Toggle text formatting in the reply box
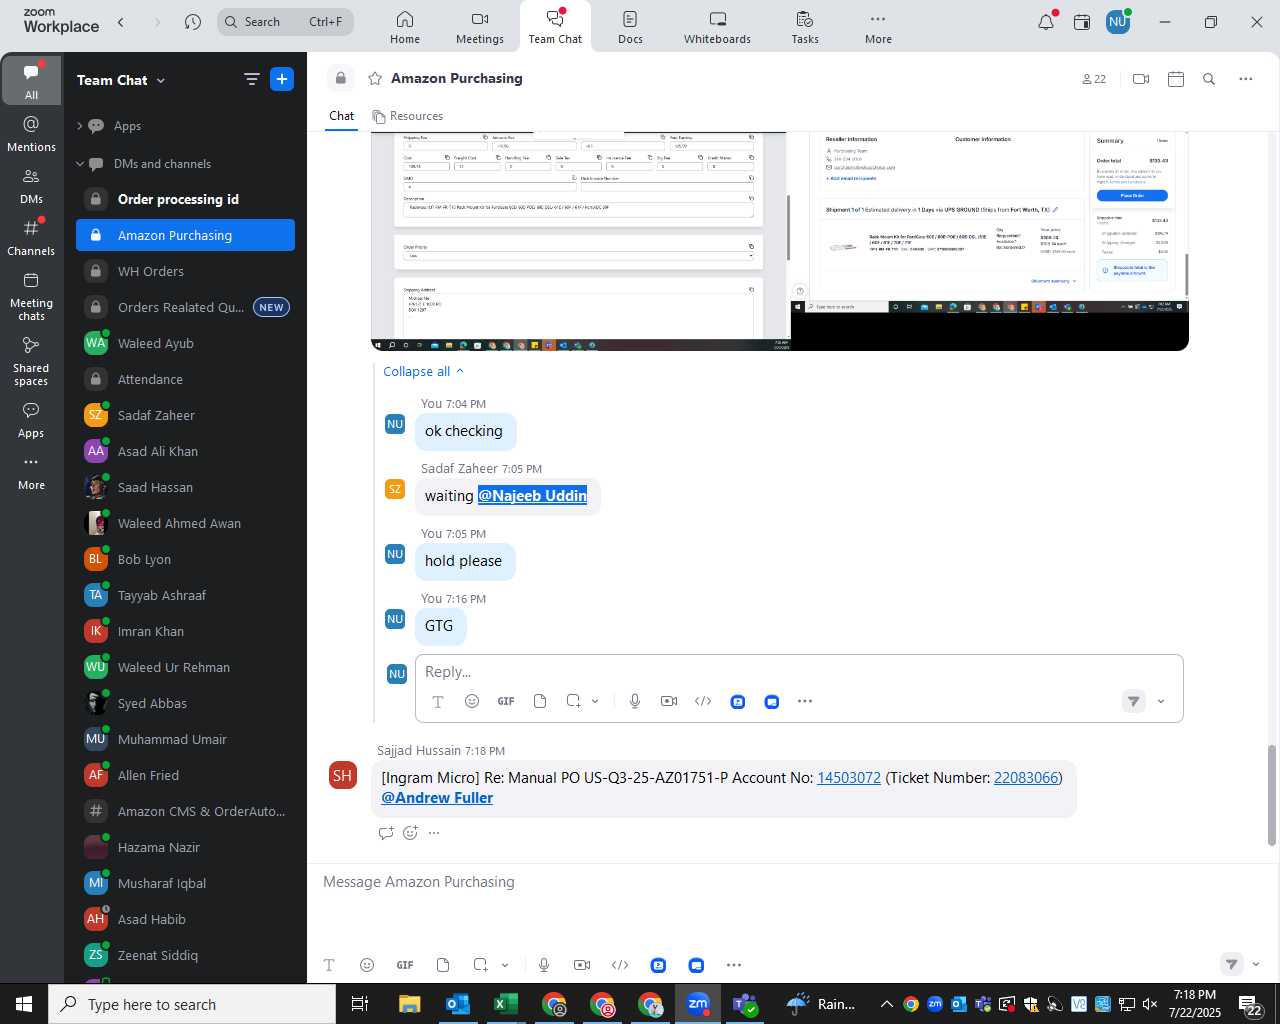This screenshot has height=1024, width=1280. [438, 702]
